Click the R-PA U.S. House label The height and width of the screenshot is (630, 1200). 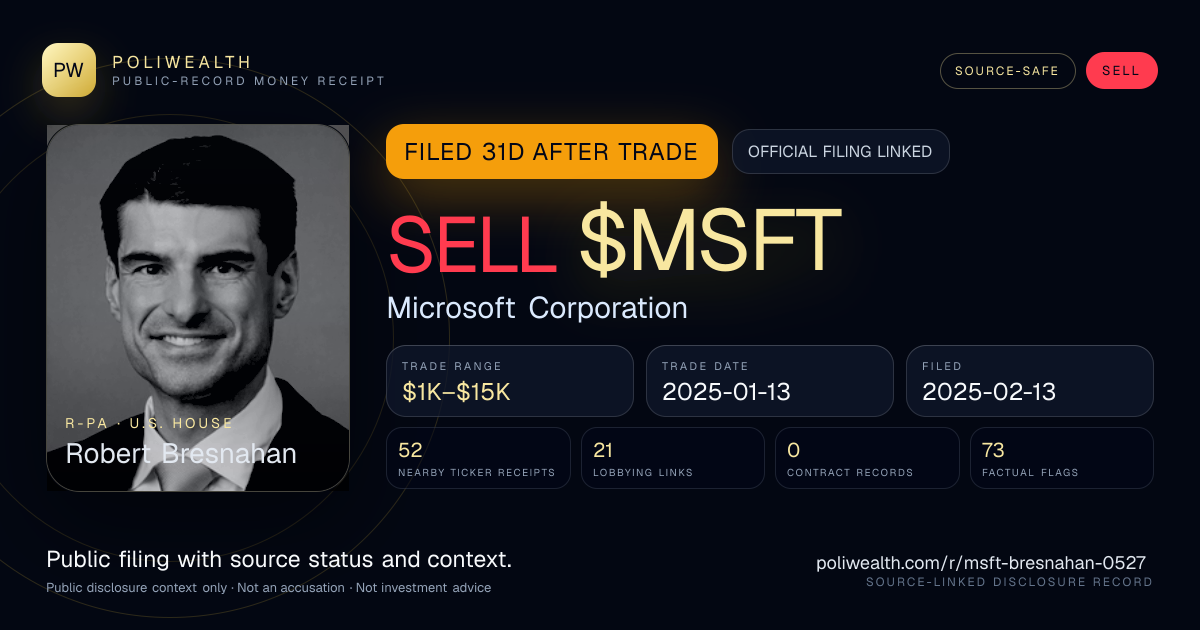[x=149, y=424]
